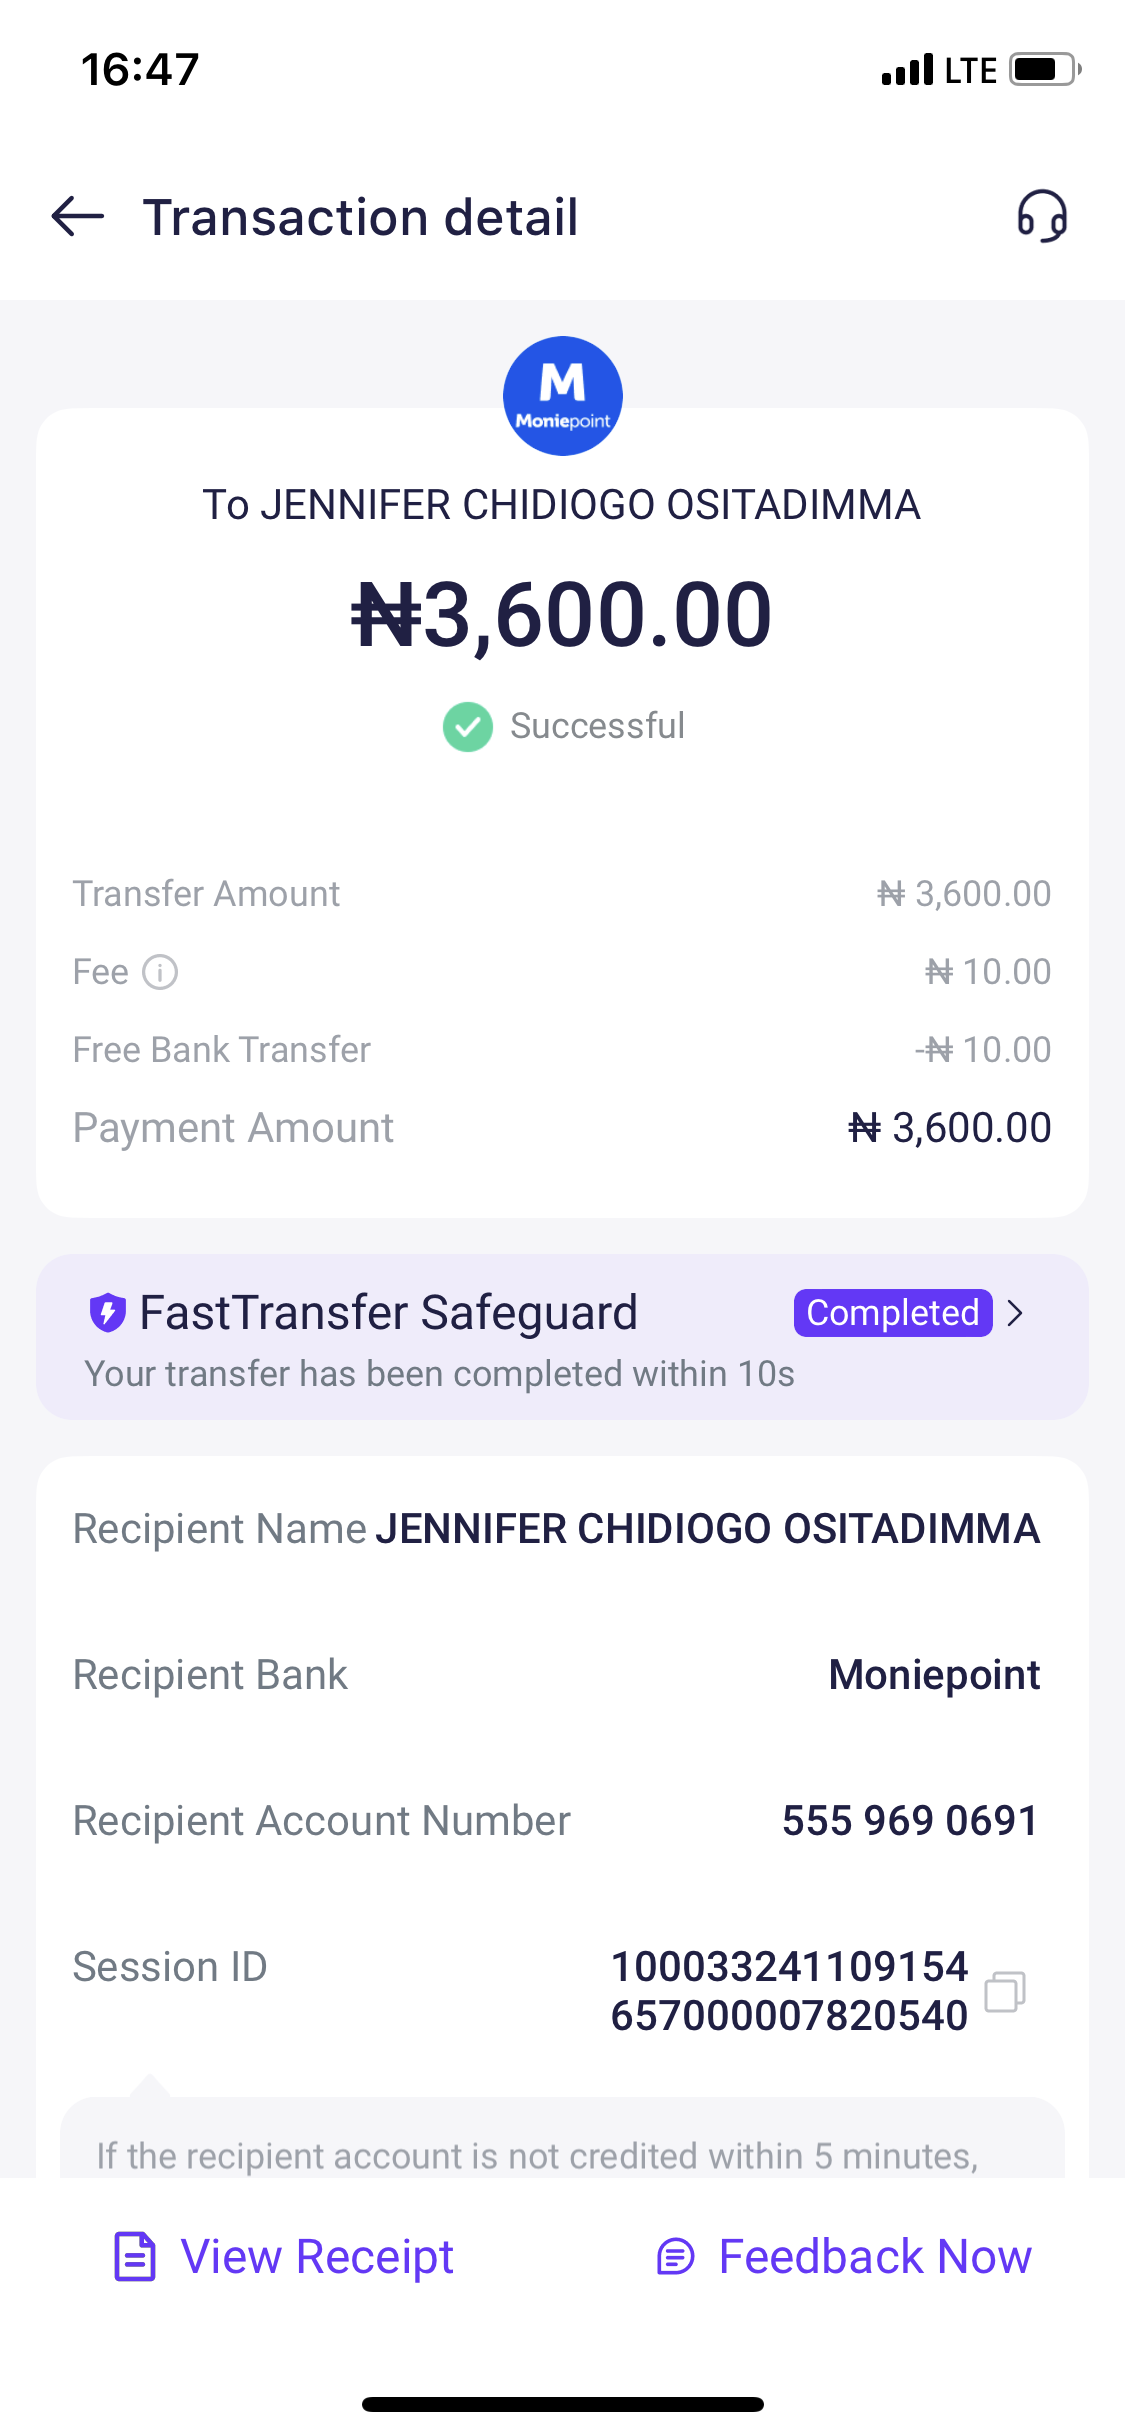1125x2436 pixels.
Task: Click the Fee info icon
Action: click(x=160, y=972)
